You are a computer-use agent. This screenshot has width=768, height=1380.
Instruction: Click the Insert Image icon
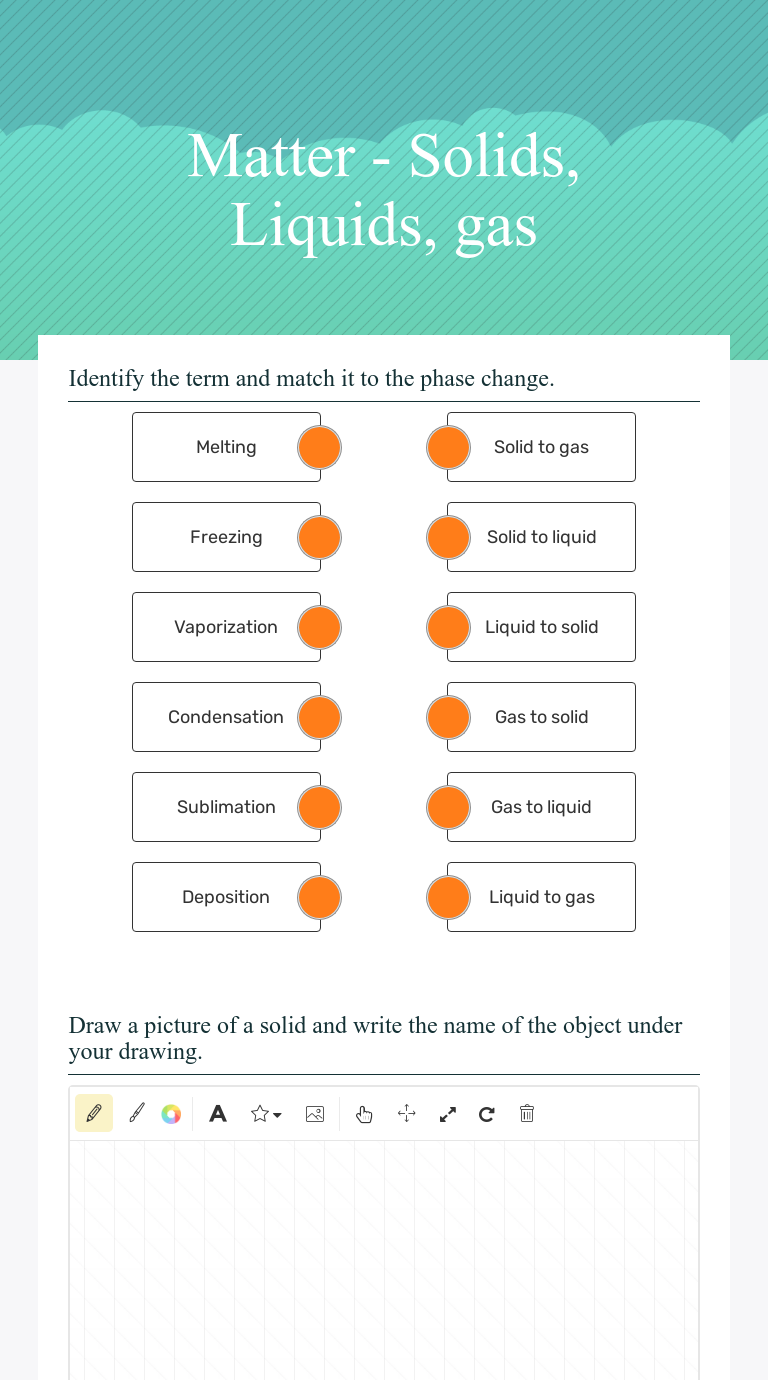(315, 1113)
